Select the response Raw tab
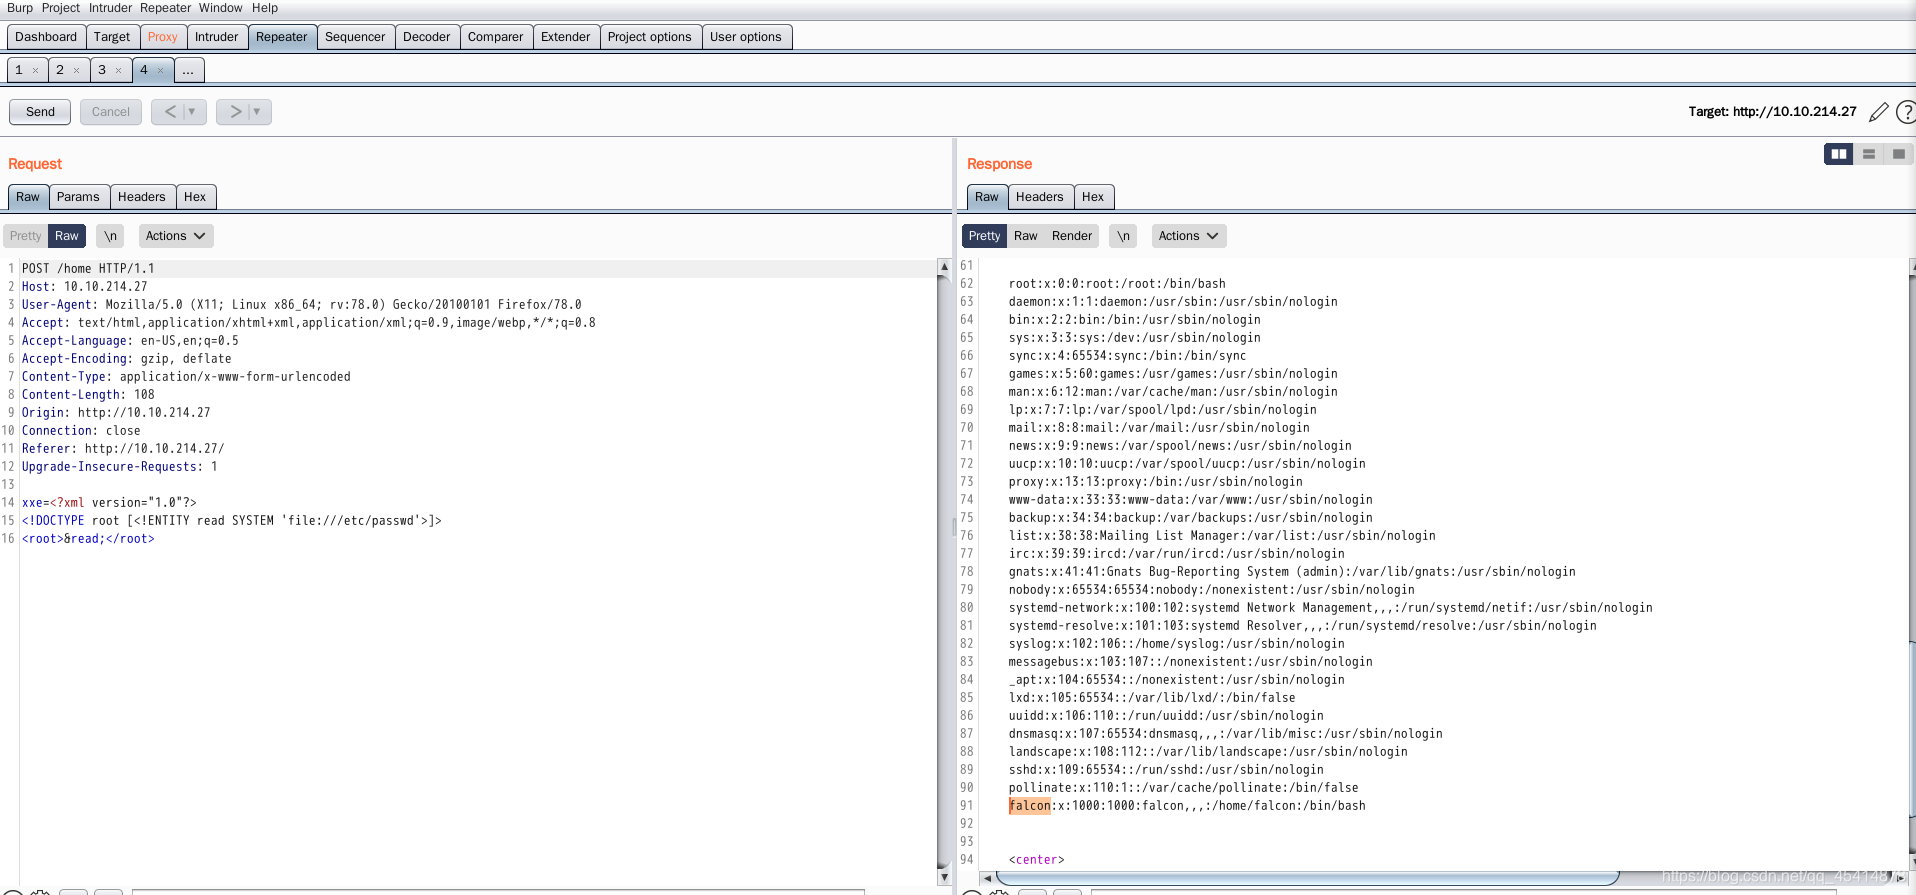This screenshot has height=895, width=1916. coord(987,197)
